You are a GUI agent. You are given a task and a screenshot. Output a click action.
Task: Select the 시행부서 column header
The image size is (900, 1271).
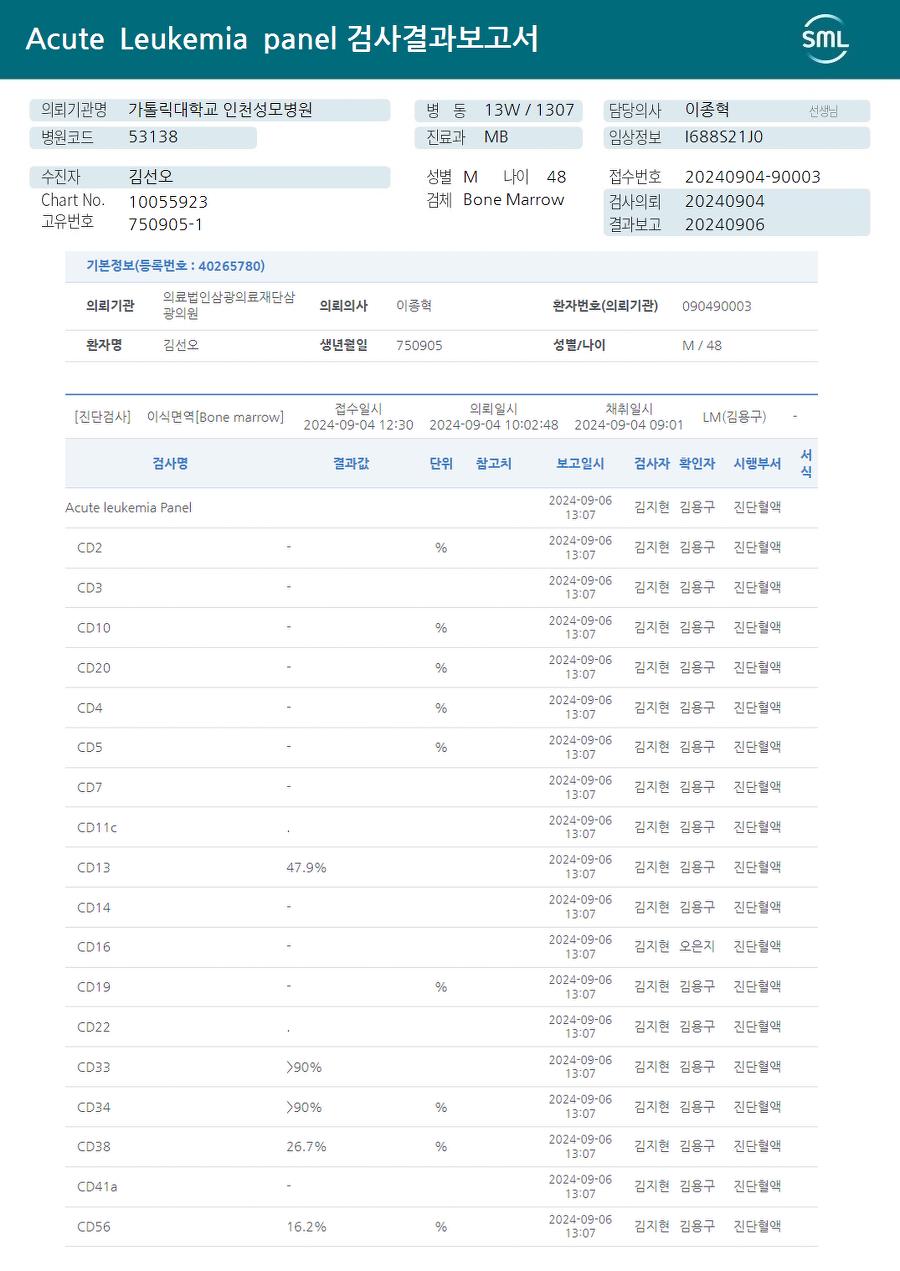pyautogui.click(x=757, y=463)
